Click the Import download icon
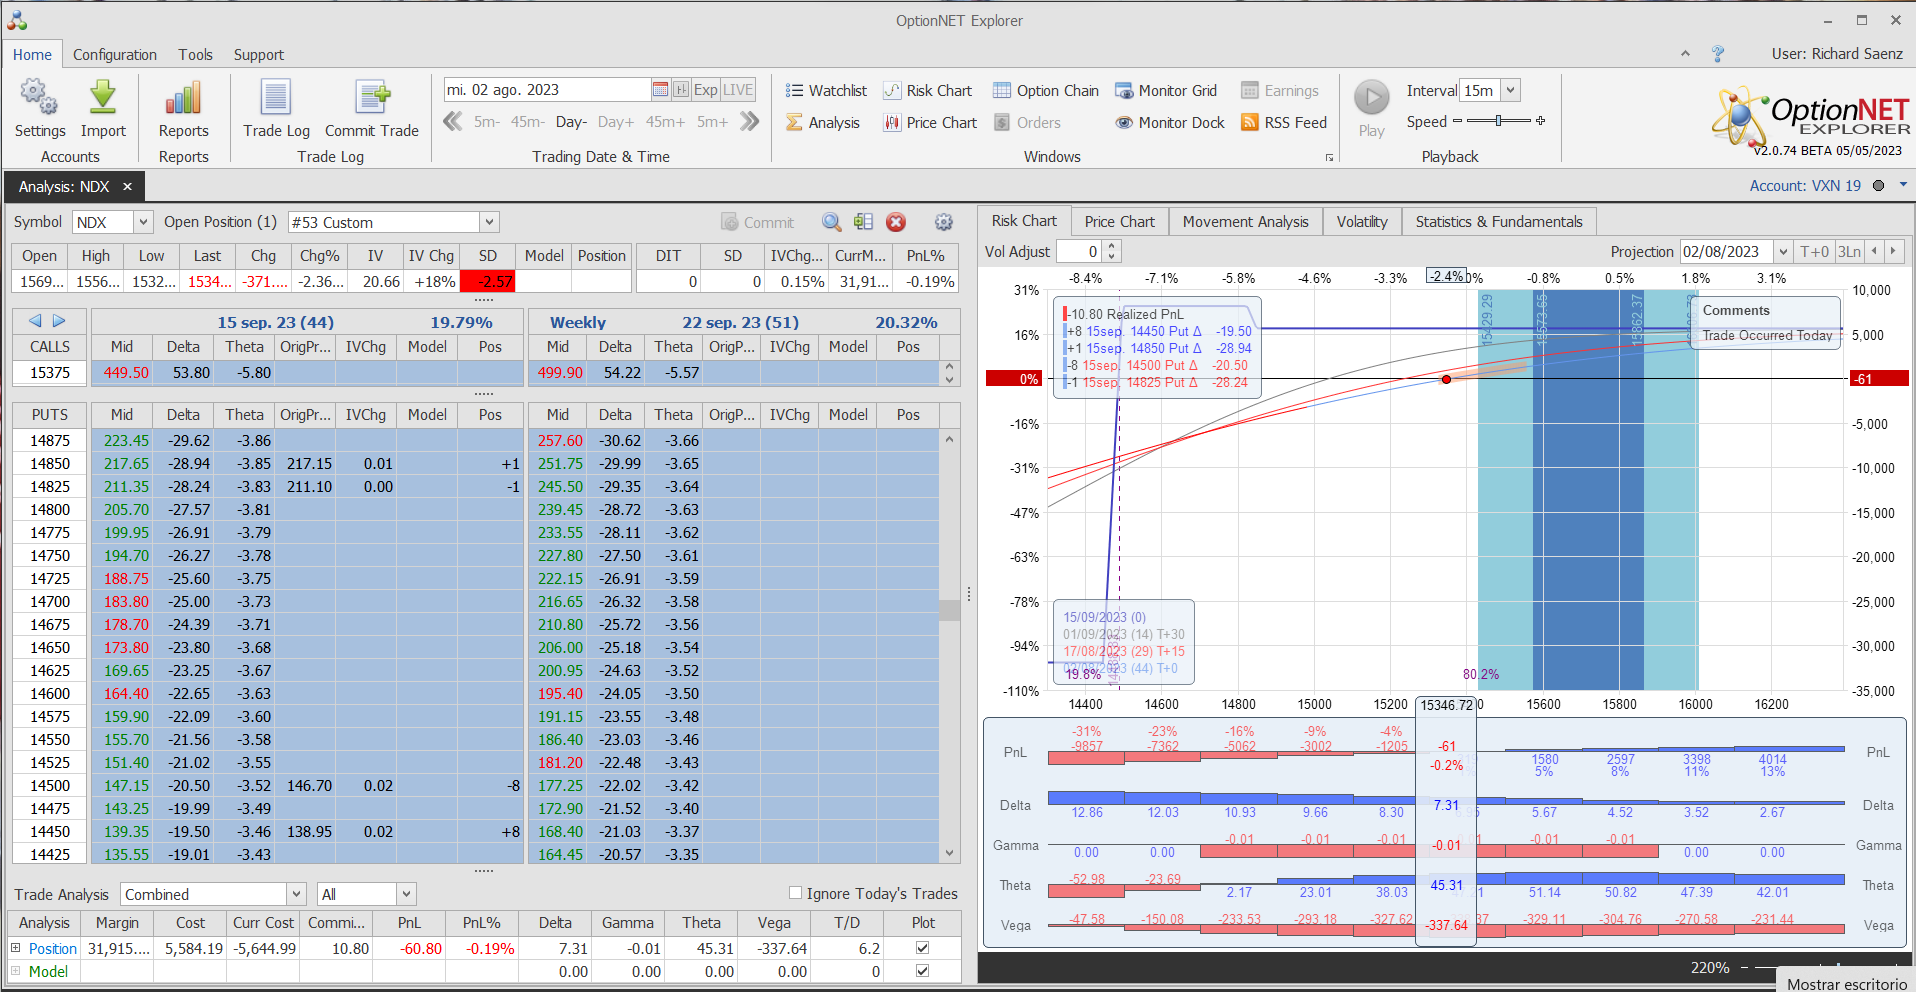 [103, 98]
